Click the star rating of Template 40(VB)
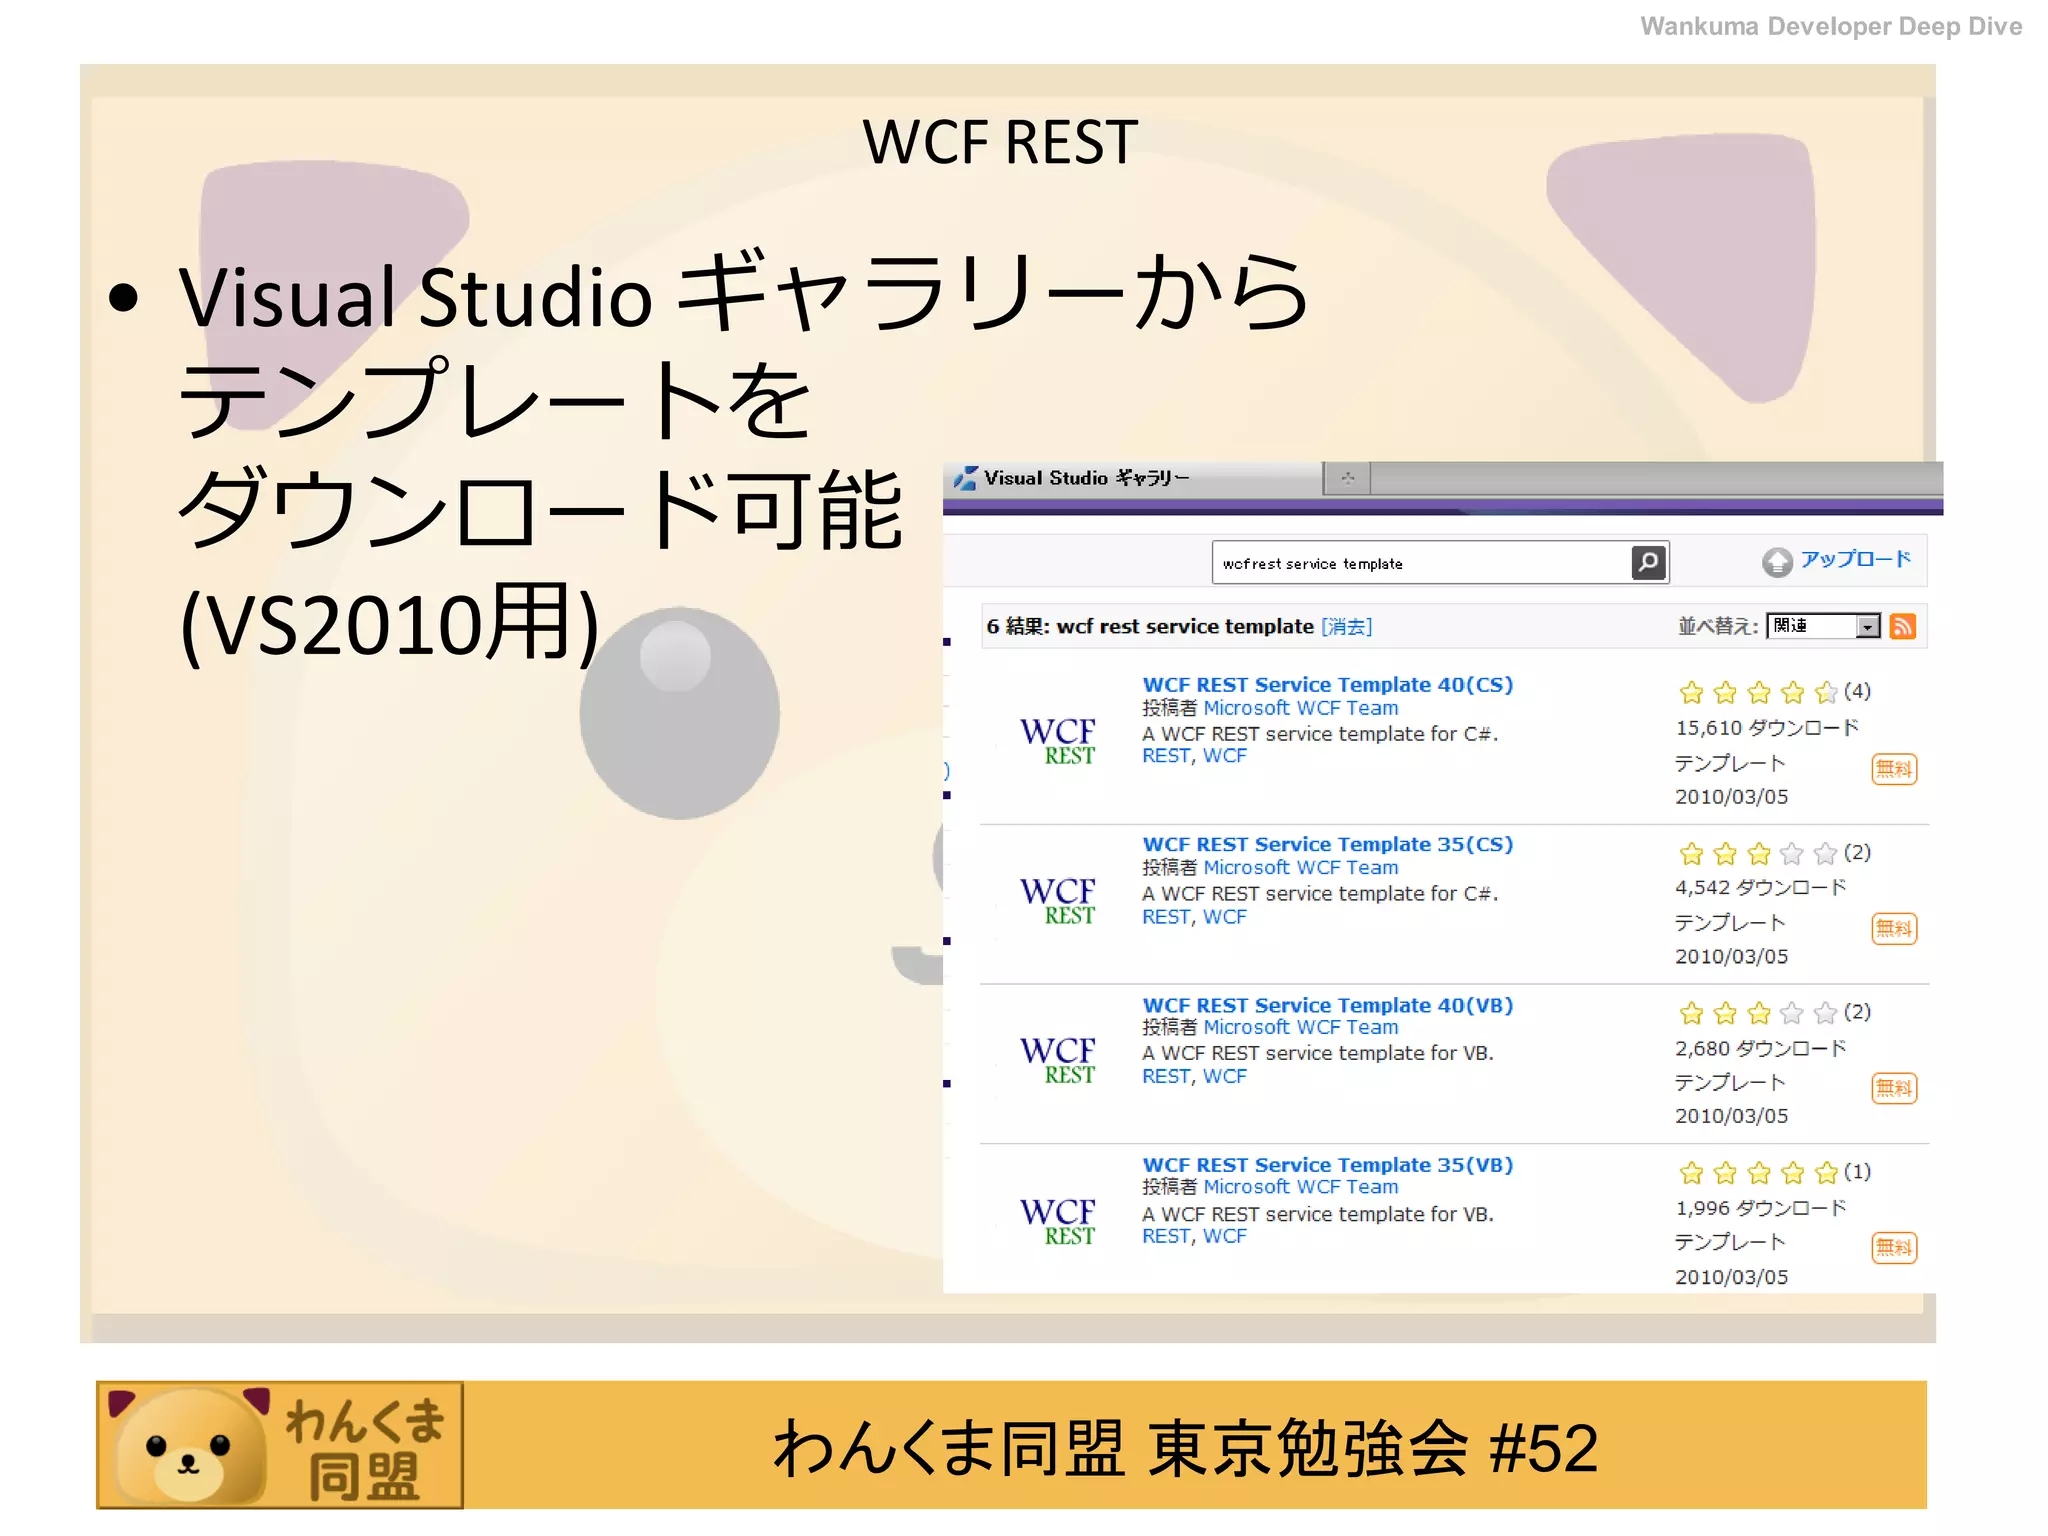 [1758, 1013]
